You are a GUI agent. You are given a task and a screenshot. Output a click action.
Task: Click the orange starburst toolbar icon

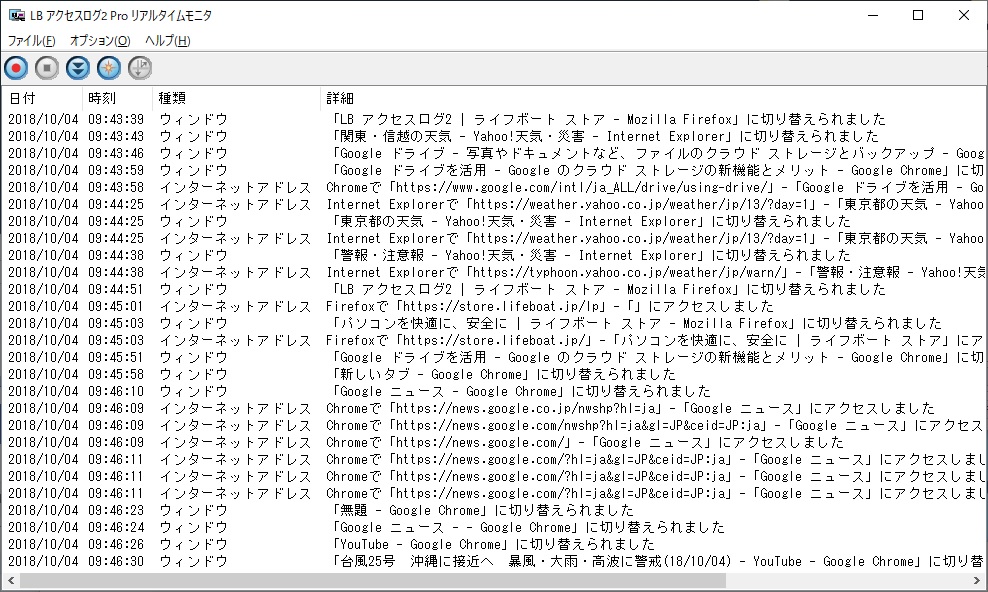click(108, 68)
